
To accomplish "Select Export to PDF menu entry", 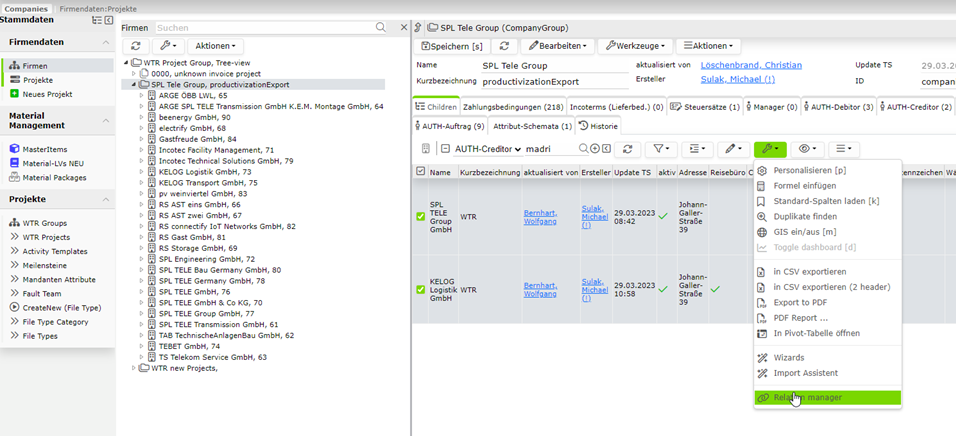I will tap(801, 302).
